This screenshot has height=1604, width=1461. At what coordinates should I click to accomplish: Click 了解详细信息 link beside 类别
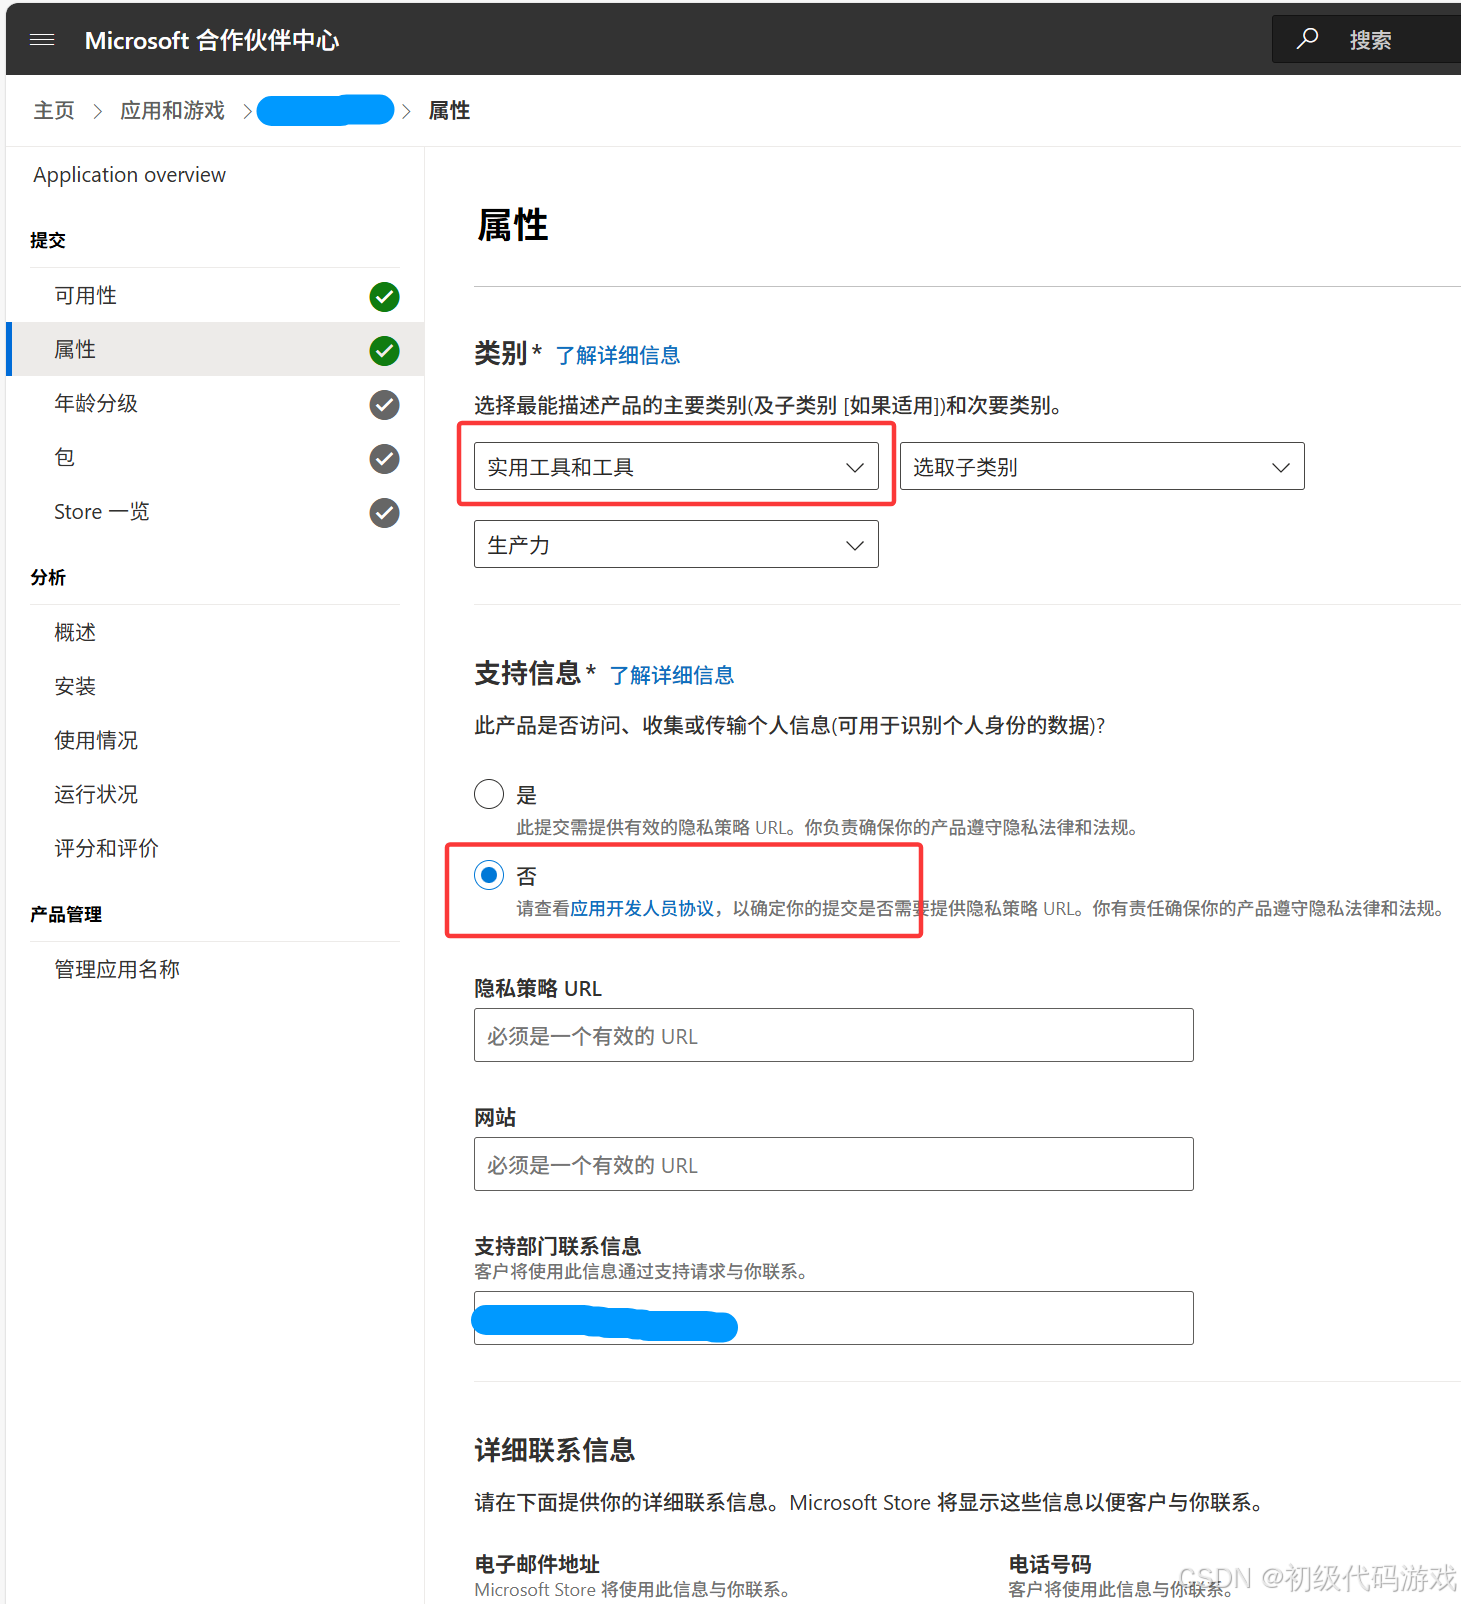tap(618, 356)
